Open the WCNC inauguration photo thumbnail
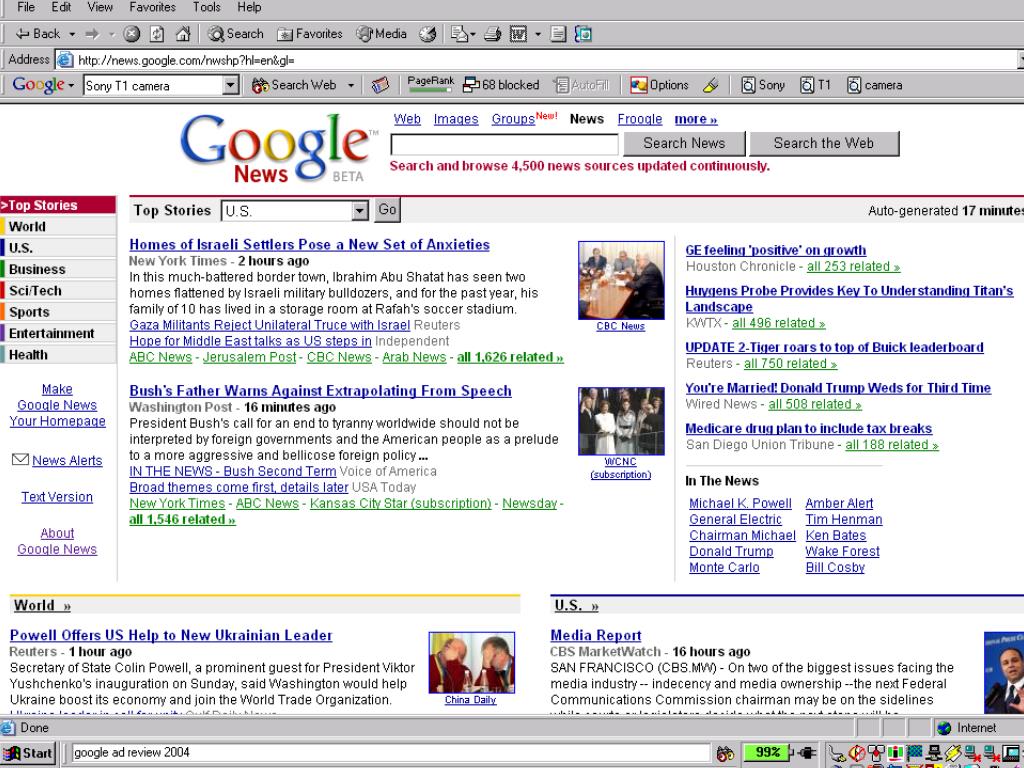The width and height of the screenshot is (1024, 768). pos(621,421)
